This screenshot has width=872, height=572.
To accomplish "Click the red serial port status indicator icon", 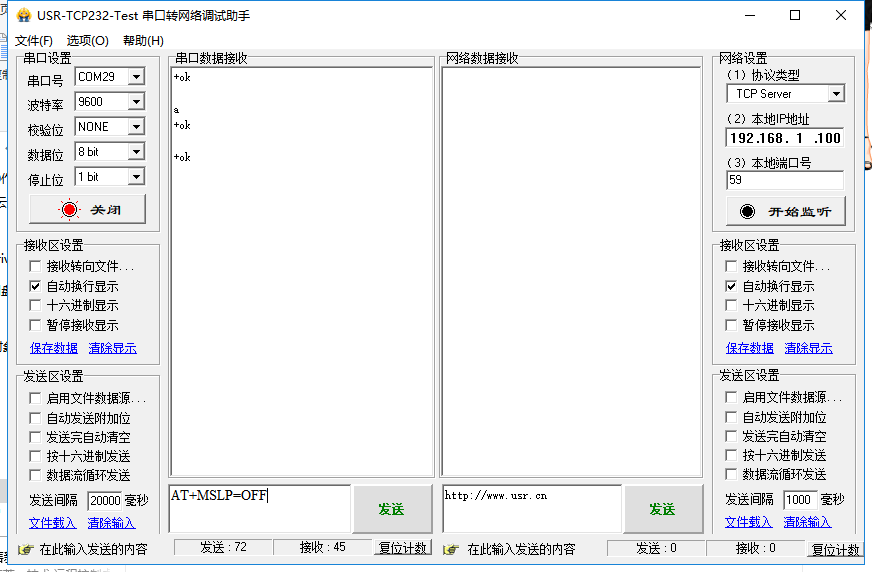I will (x=70, y=210).
